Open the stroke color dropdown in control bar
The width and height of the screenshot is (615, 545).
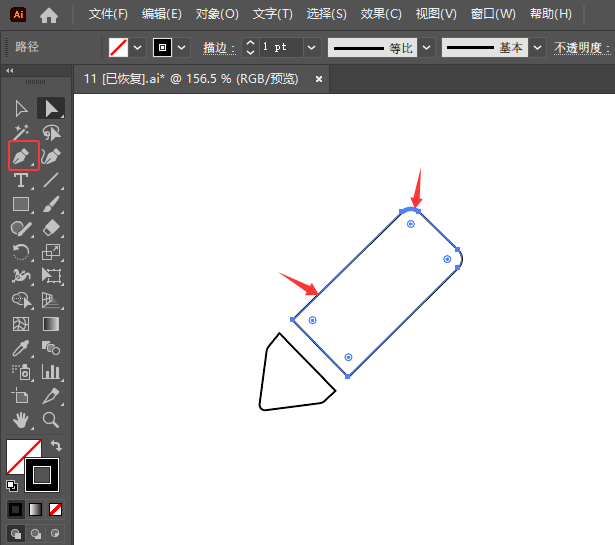click(182, 47)
